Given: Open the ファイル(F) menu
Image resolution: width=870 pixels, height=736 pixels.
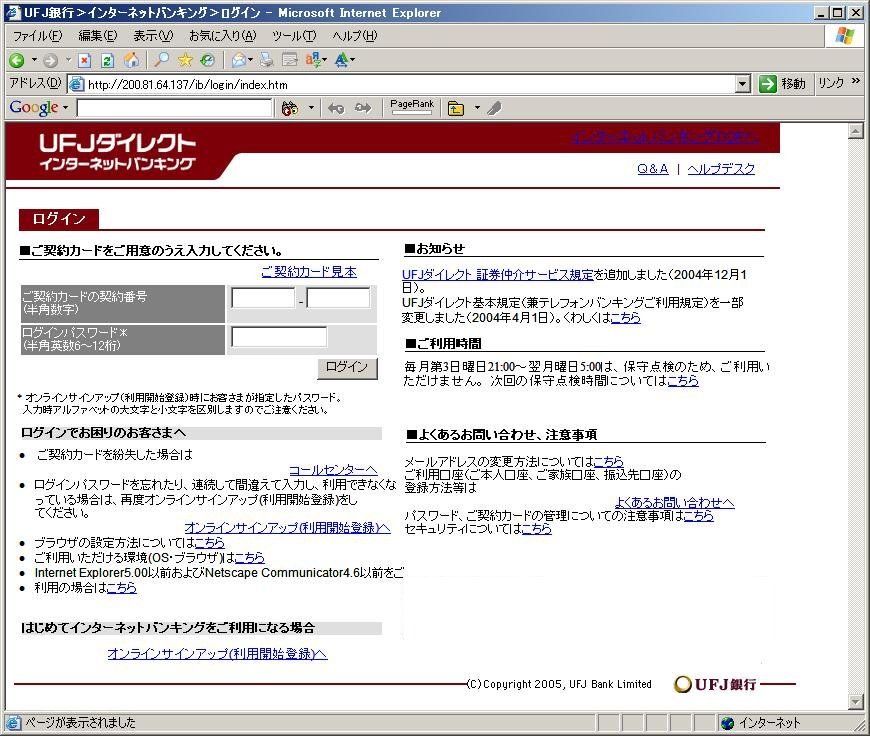Looking at the screenshot, I should (x=37, y=36).
